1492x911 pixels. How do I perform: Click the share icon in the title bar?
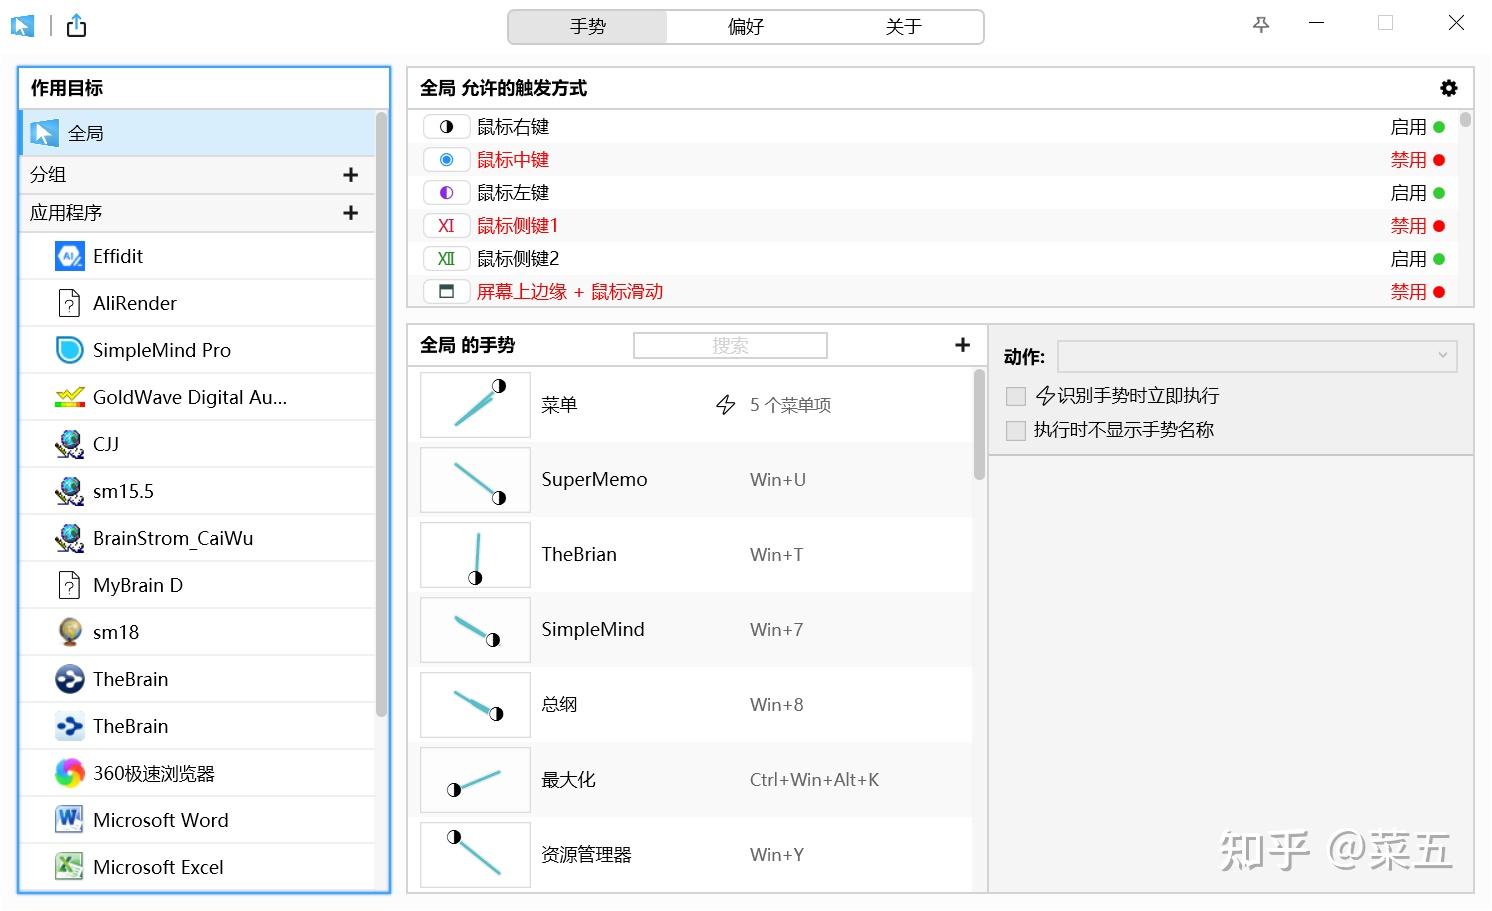click(x=76, y=24)
